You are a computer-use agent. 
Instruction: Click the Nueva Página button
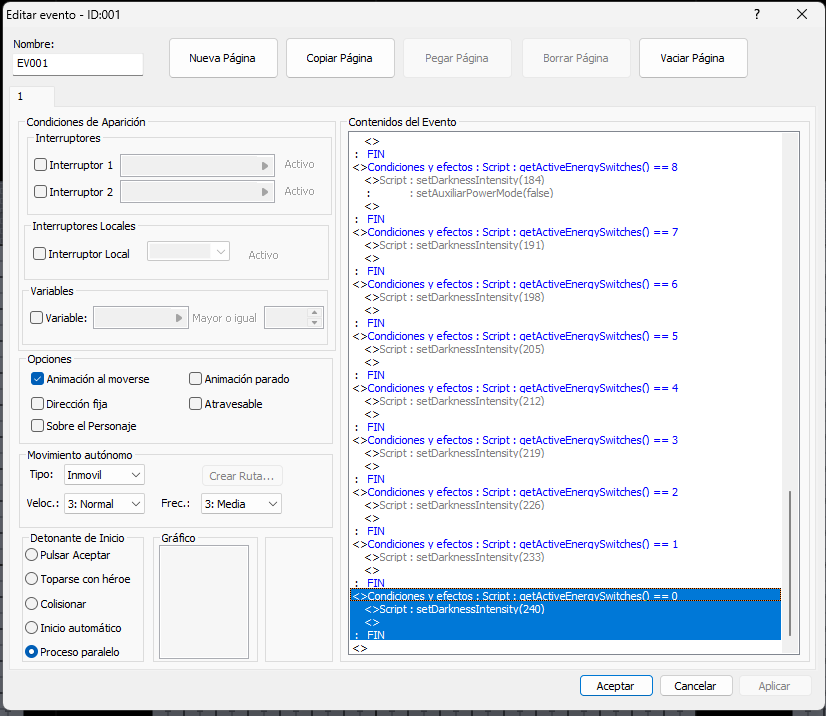(222, 58)
